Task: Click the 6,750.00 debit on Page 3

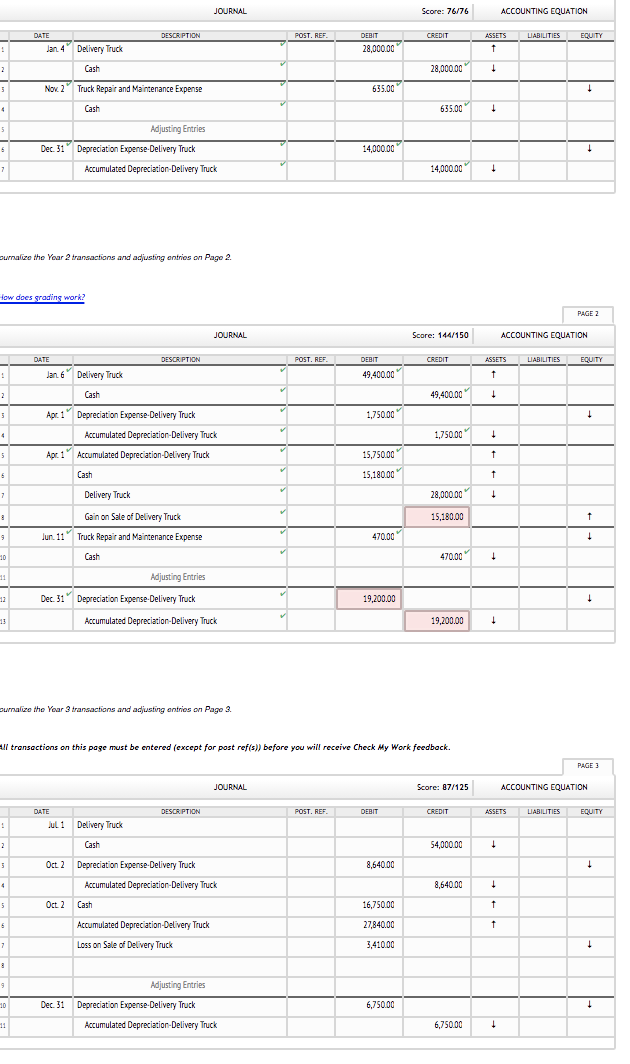Action: 369,1005
